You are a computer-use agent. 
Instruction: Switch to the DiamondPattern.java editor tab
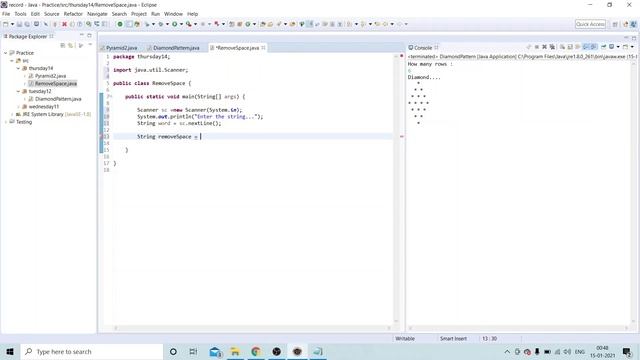(174, 48)
